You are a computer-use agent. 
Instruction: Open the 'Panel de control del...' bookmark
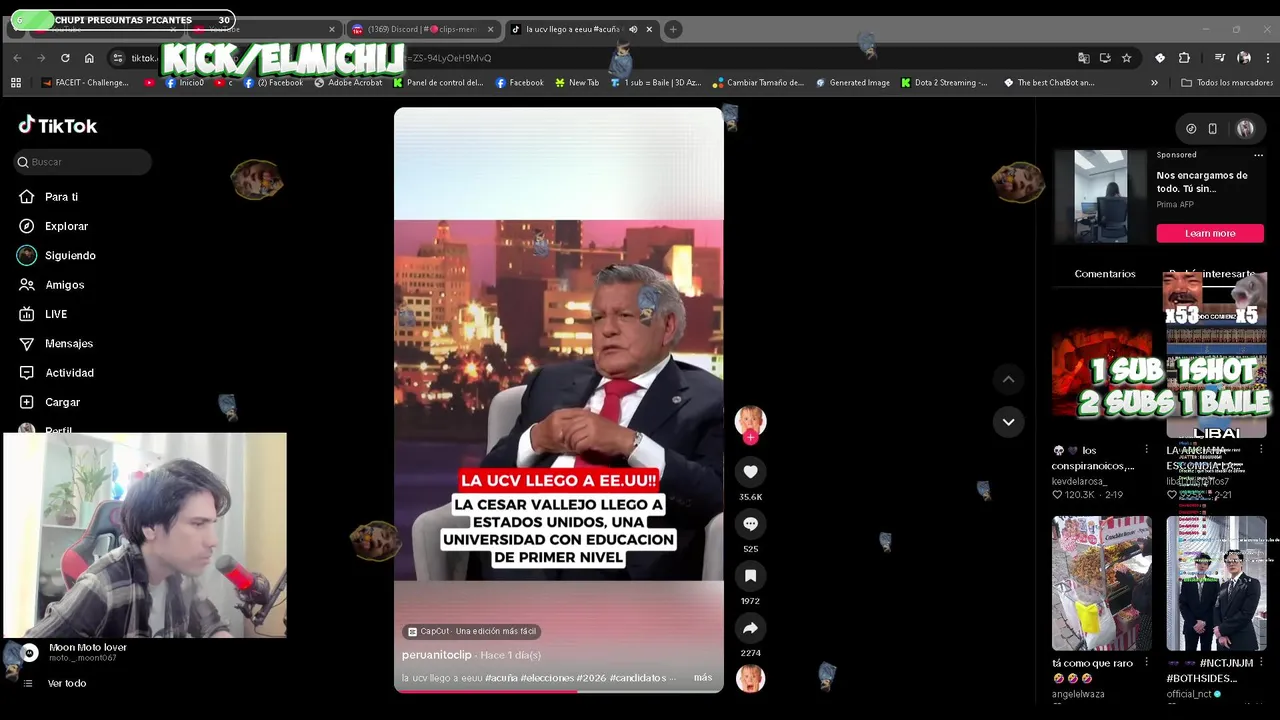click(438, 83)
